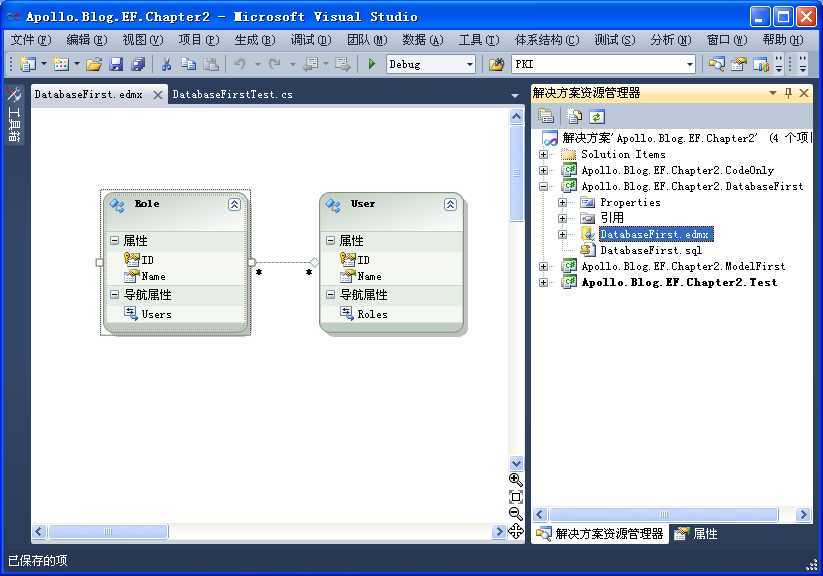Click Show All Files icon in Solution Explorer
The width and height of the screenshot is (823, 576).
pyautogui.click(x=575, y=117)
